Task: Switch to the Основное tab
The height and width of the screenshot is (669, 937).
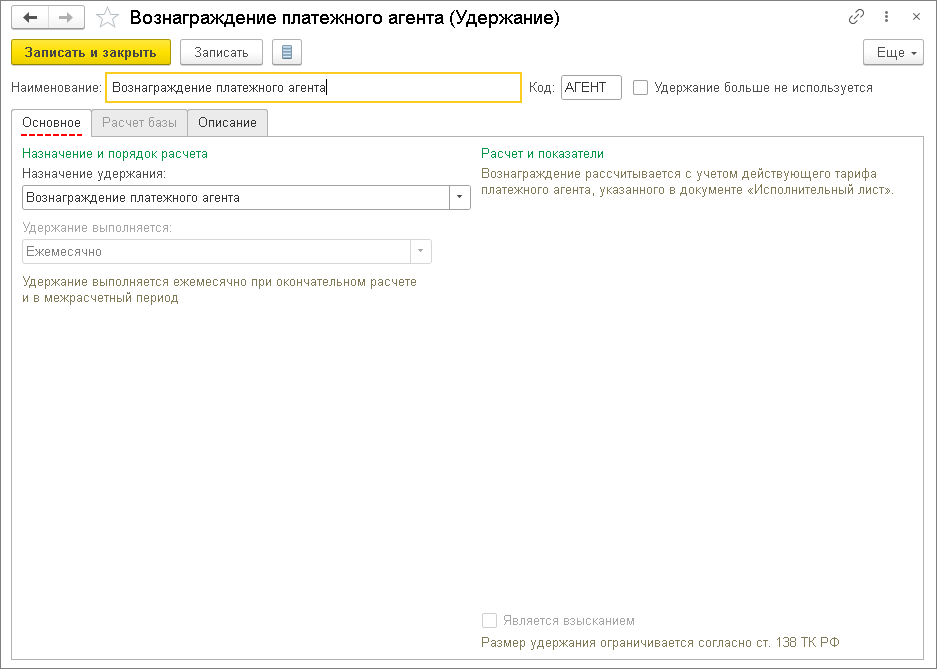Action: pyautogui.click(x=51, y=122)
